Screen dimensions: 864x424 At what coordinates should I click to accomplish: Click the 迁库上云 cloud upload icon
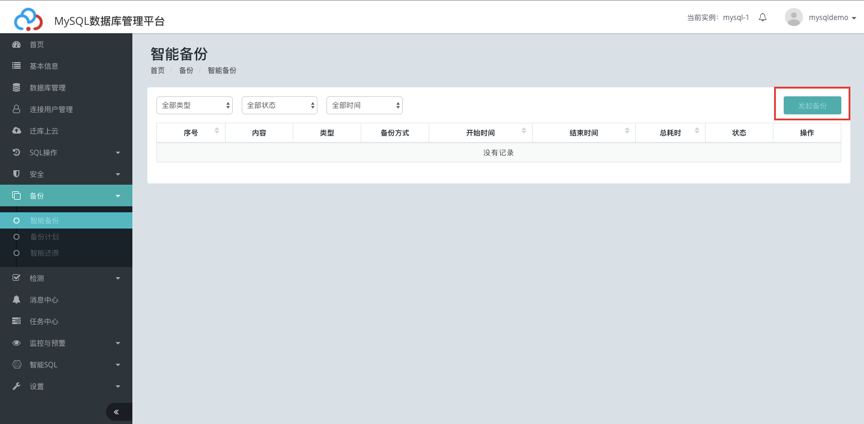coord(17,131)
